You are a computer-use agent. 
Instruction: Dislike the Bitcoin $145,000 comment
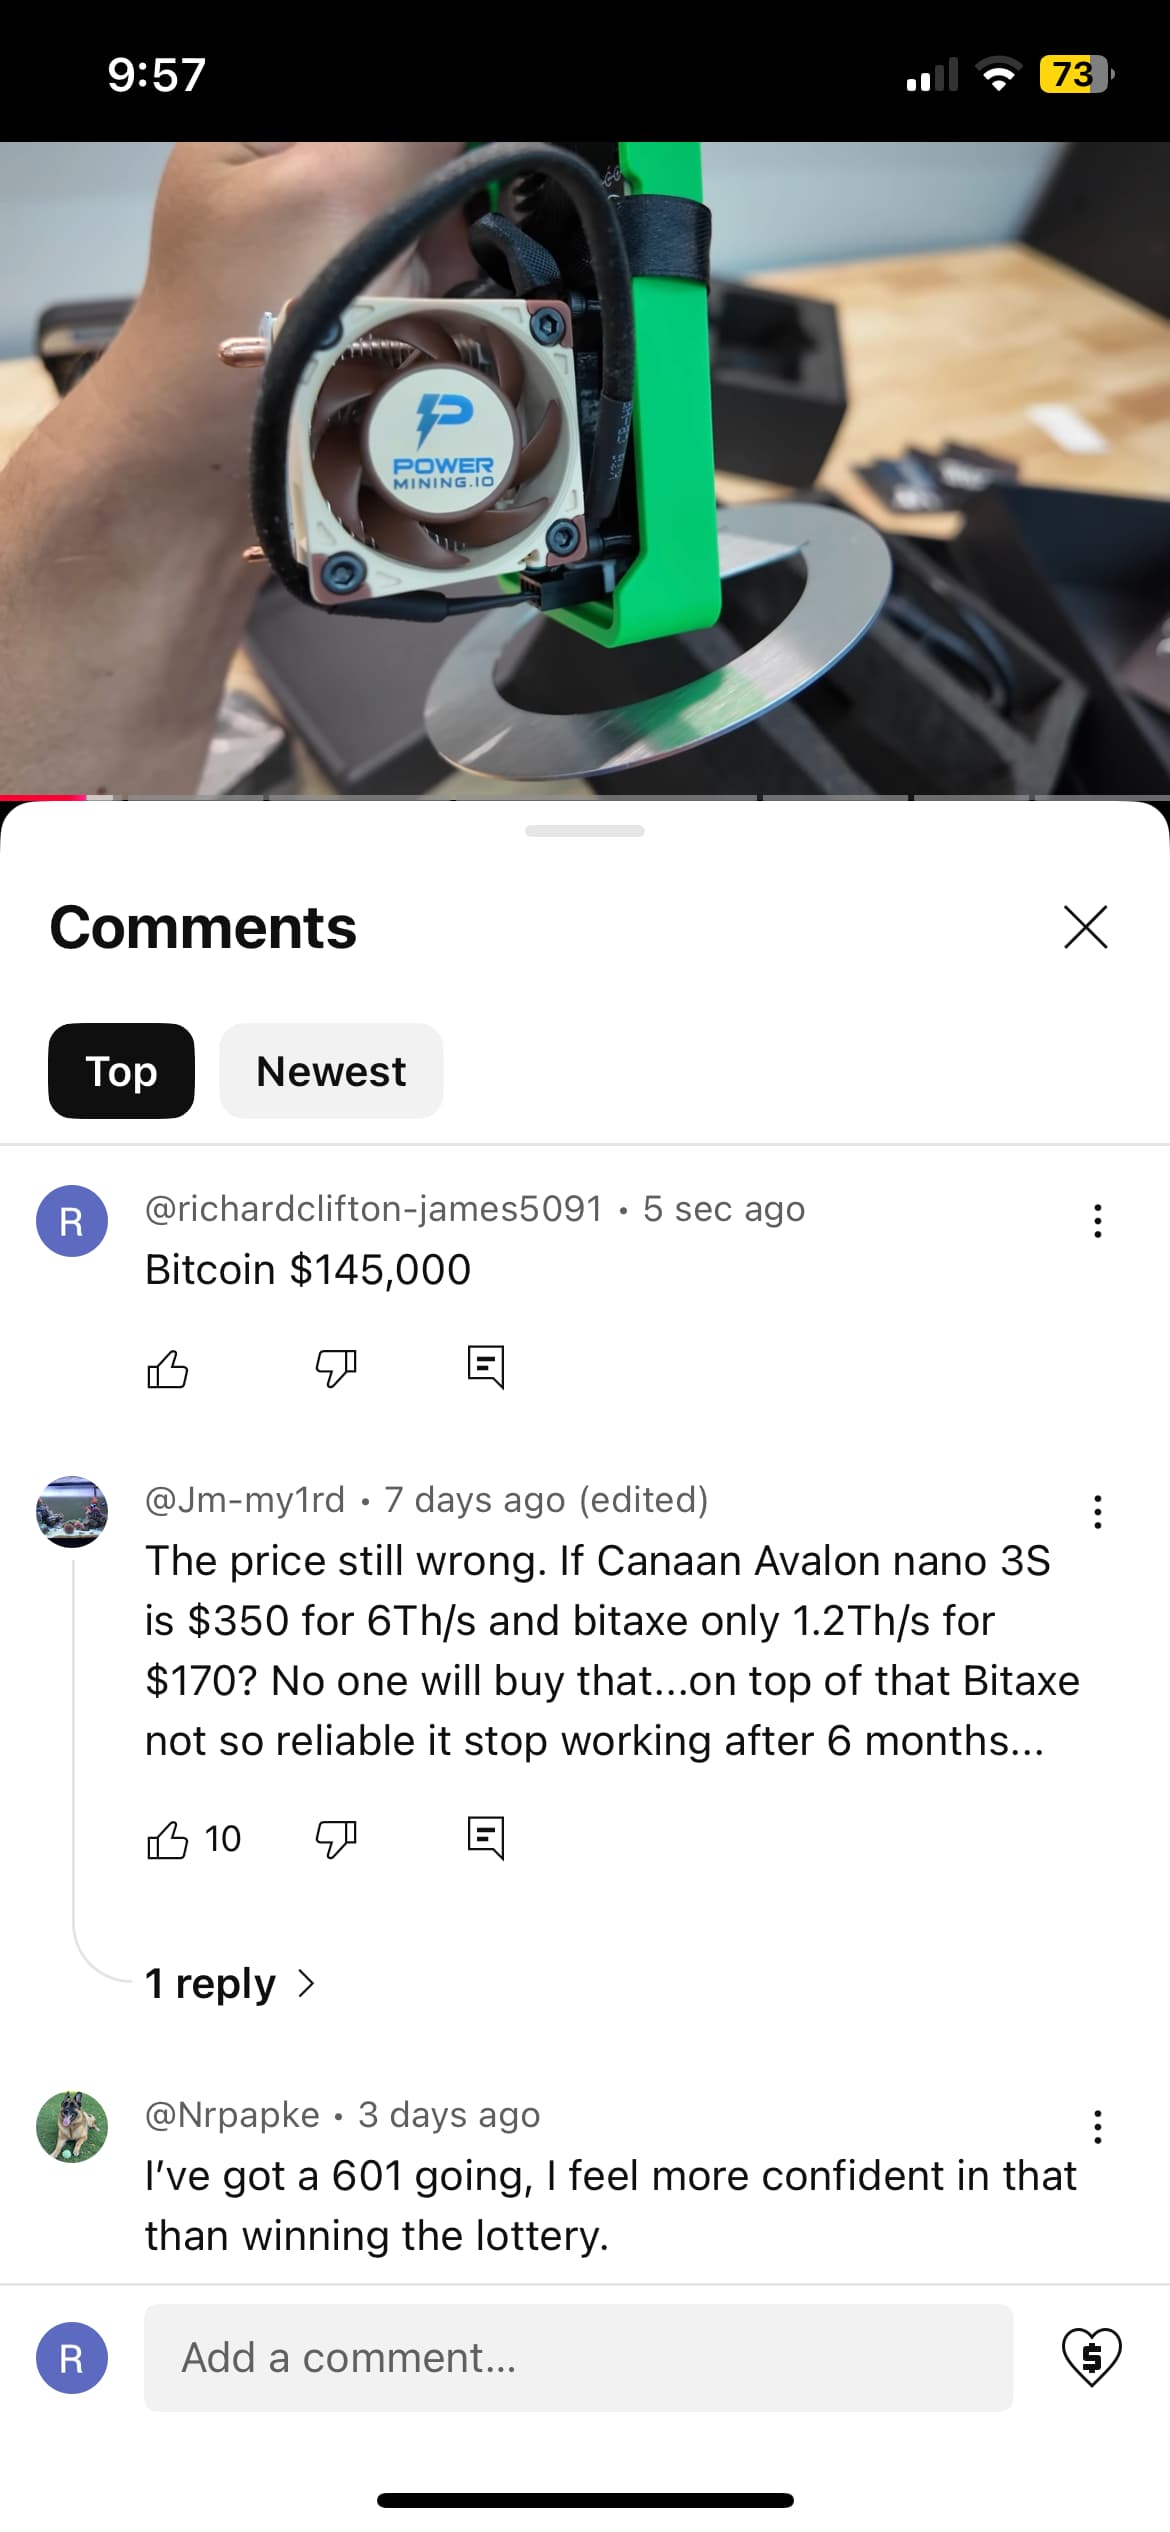coord(336,1368)
